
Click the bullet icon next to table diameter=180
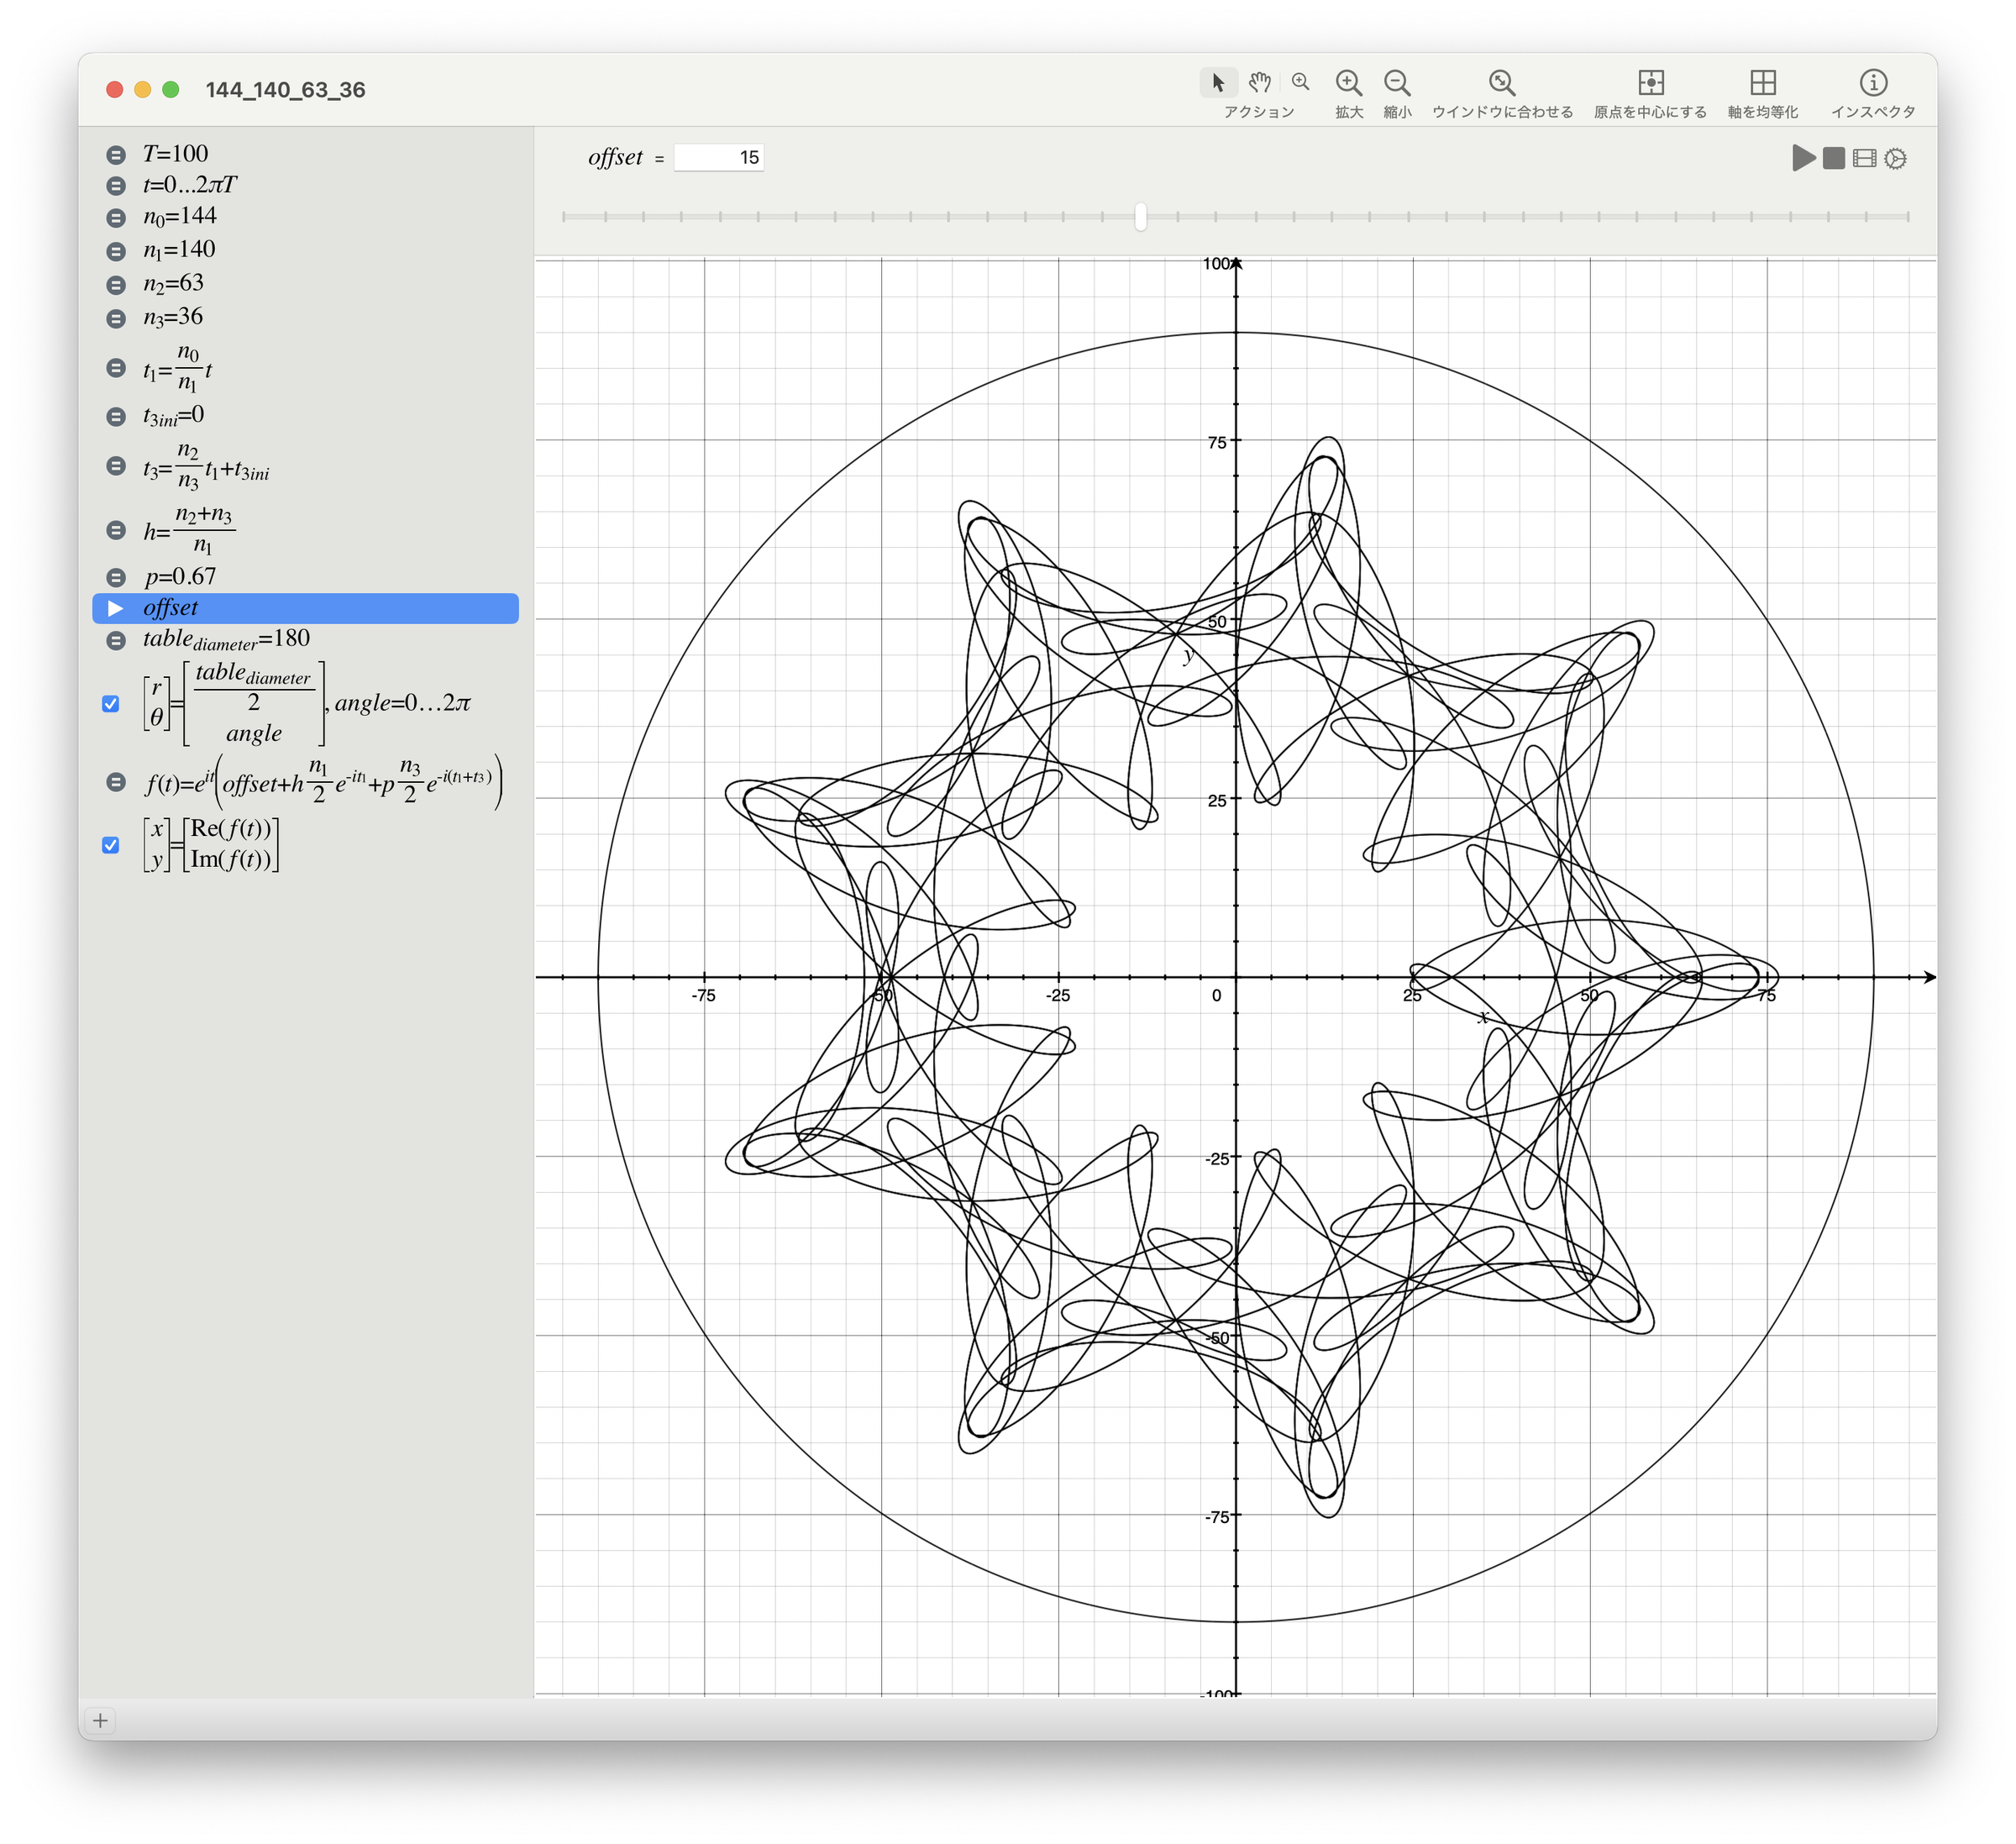(x=116, y=640)
